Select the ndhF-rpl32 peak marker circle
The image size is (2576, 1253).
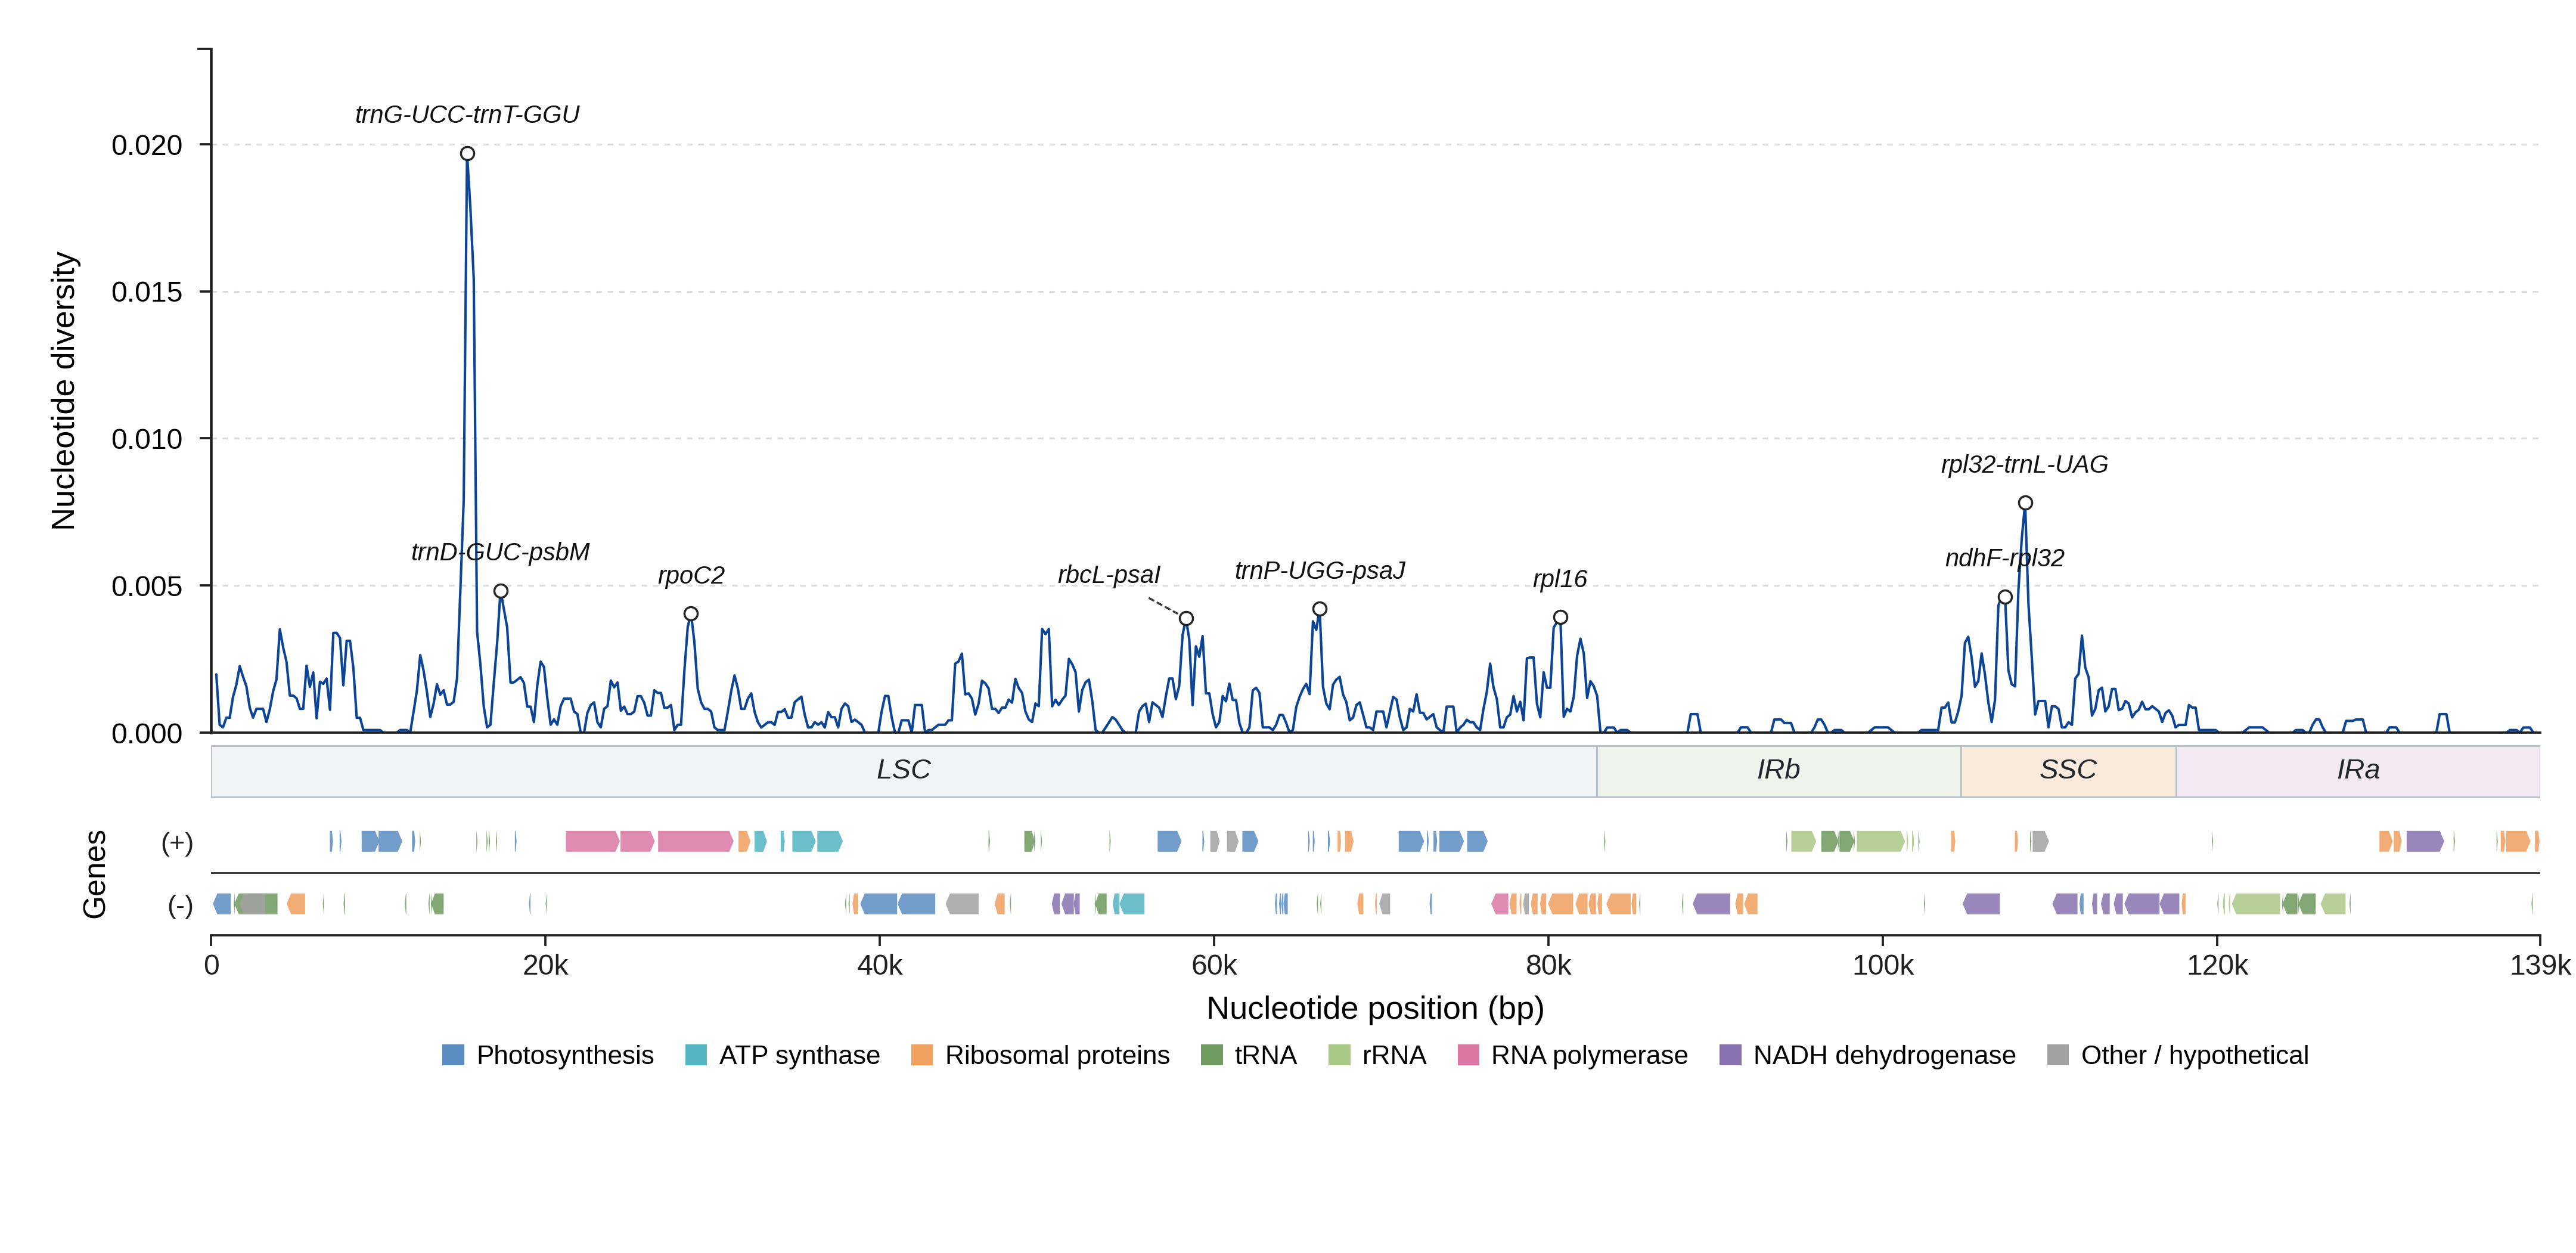pos(2005,597)
